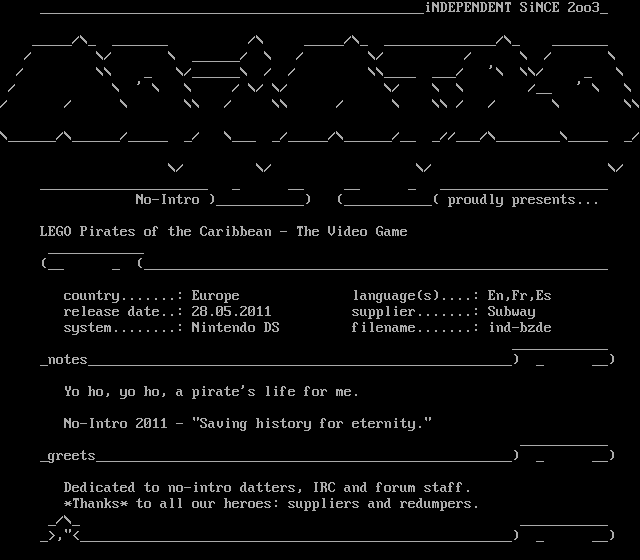
Task: Click the 'No-Intro' group name text
Action: [x=167, y=200]
